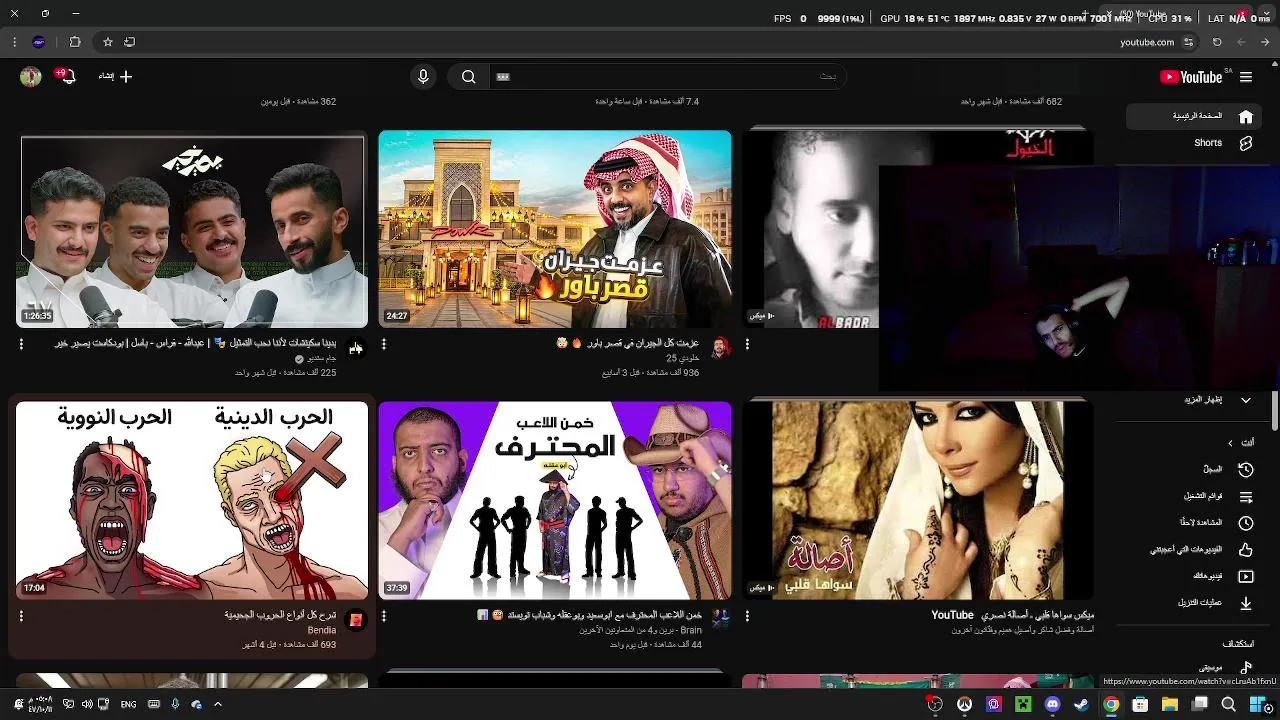Open the Bendila channel avatar

355,620
